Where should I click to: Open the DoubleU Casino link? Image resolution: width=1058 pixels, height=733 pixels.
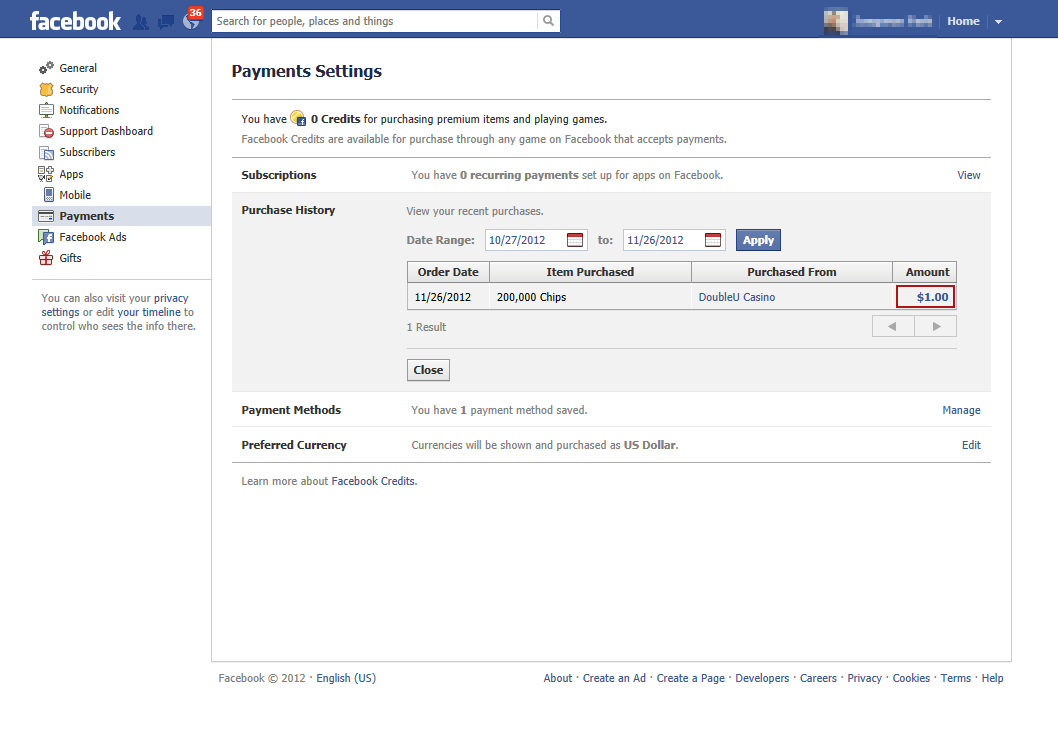click(737, 297)
